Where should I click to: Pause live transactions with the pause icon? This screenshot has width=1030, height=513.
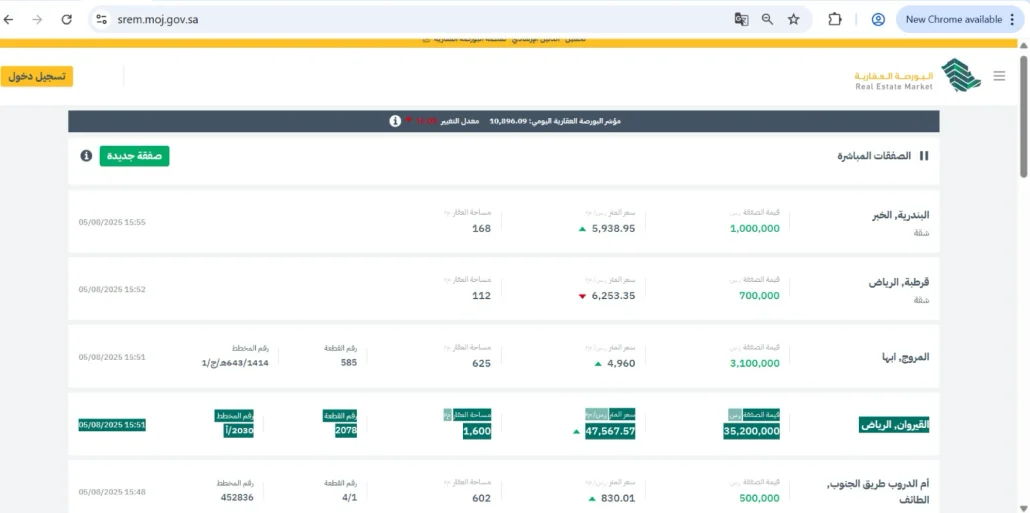(x=924, y=156)
